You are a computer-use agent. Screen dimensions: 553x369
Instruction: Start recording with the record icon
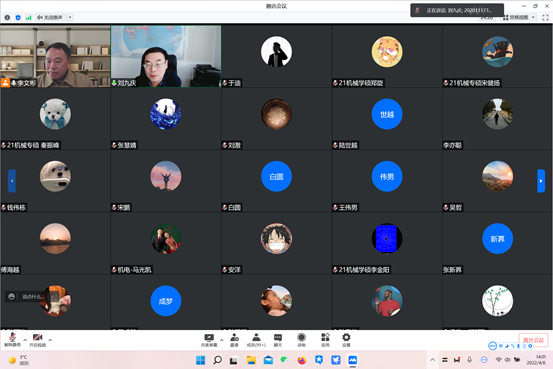tap(302, 340)
